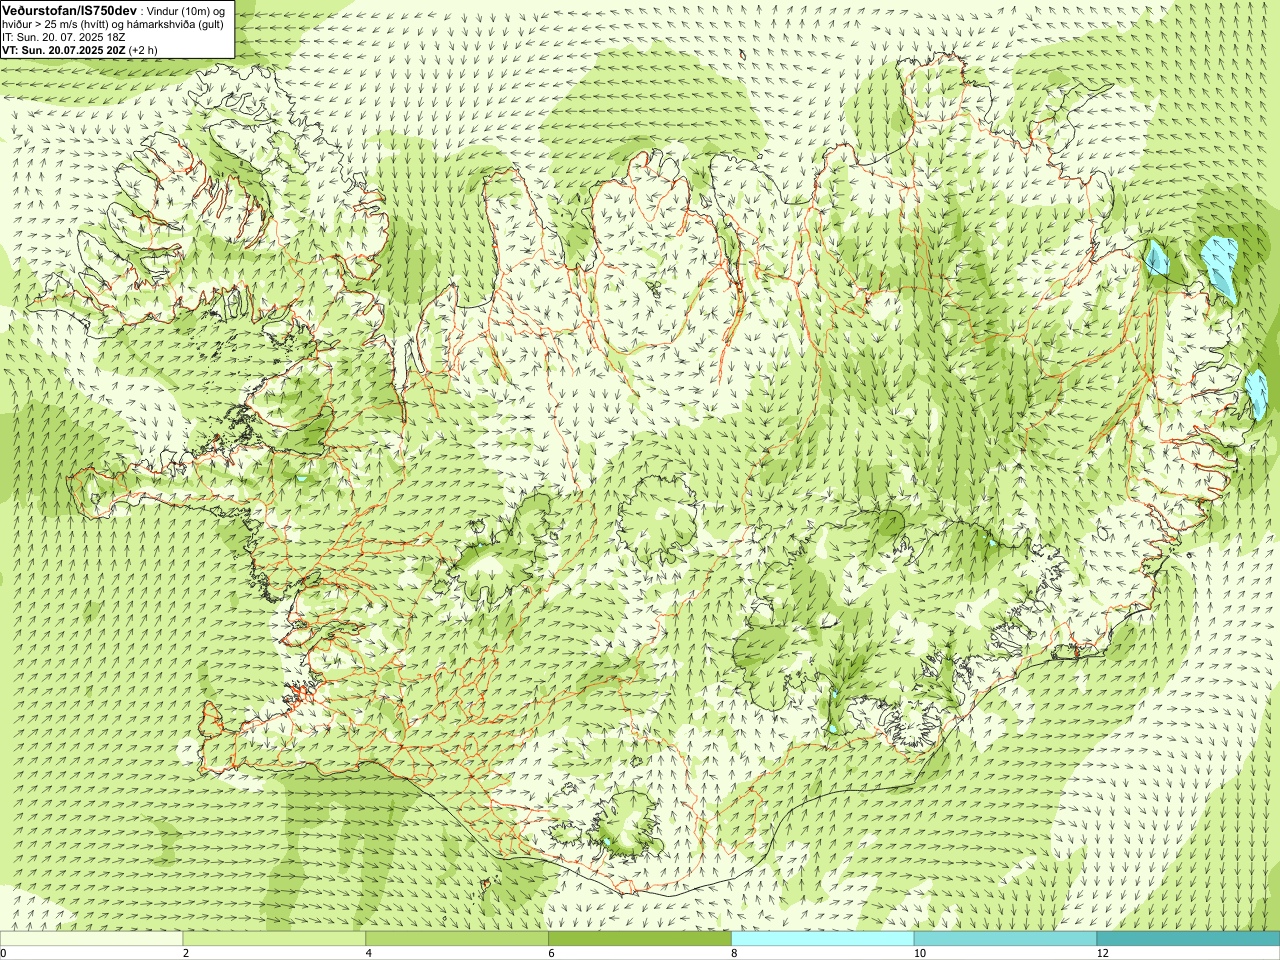Select the above-12 m/s dark teal legend swatch
The image size is (1280, 960).
click(x=1188, y=939)
